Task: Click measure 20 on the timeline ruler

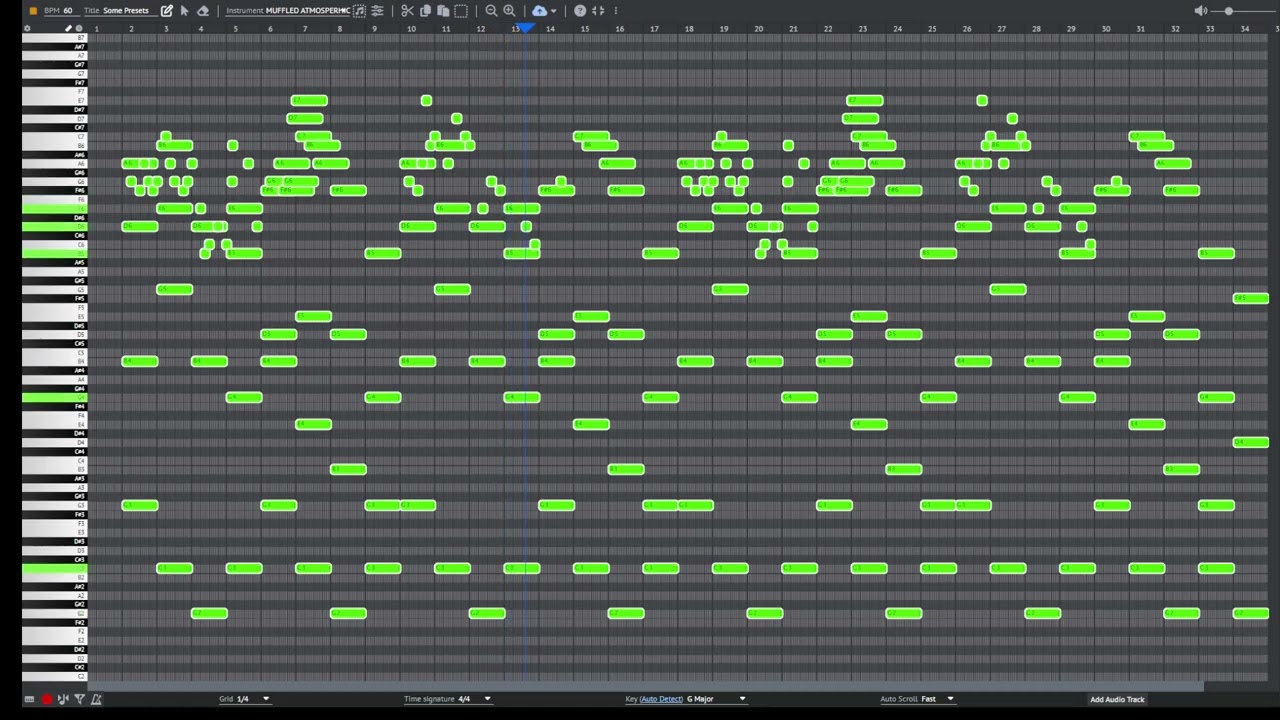Action: point(758,28)
